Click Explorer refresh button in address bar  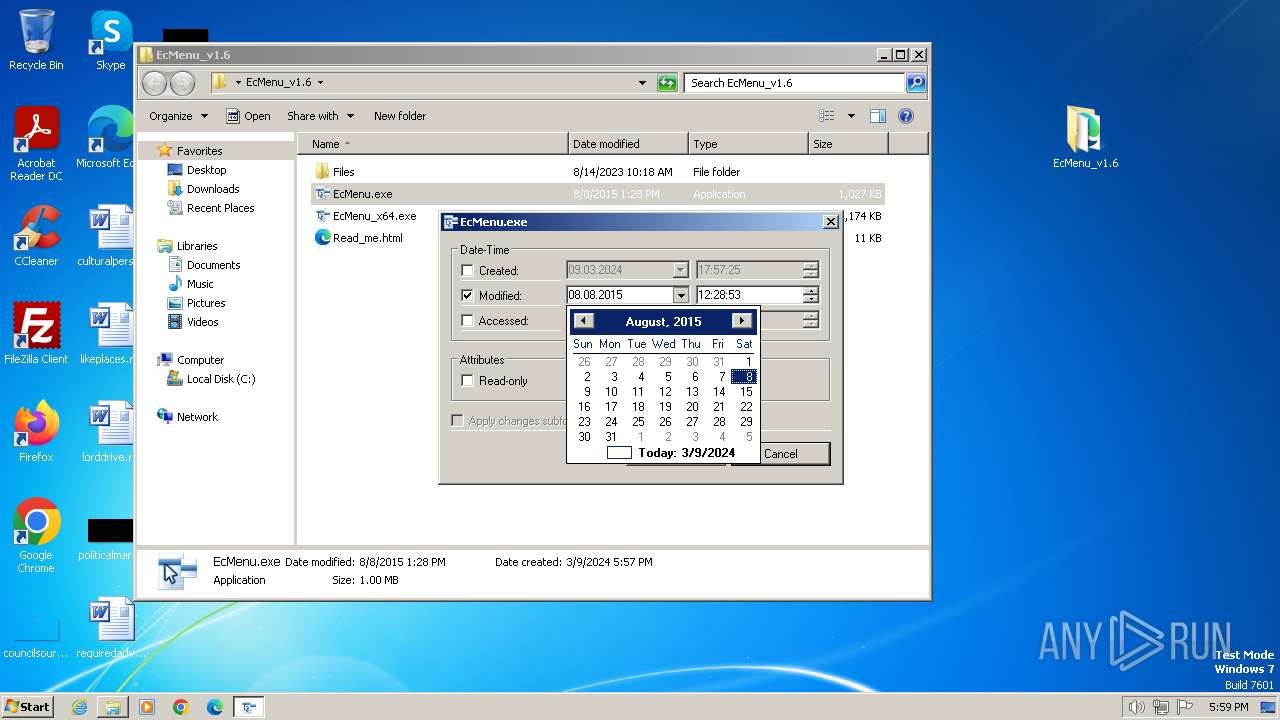[x=667, y=83]
